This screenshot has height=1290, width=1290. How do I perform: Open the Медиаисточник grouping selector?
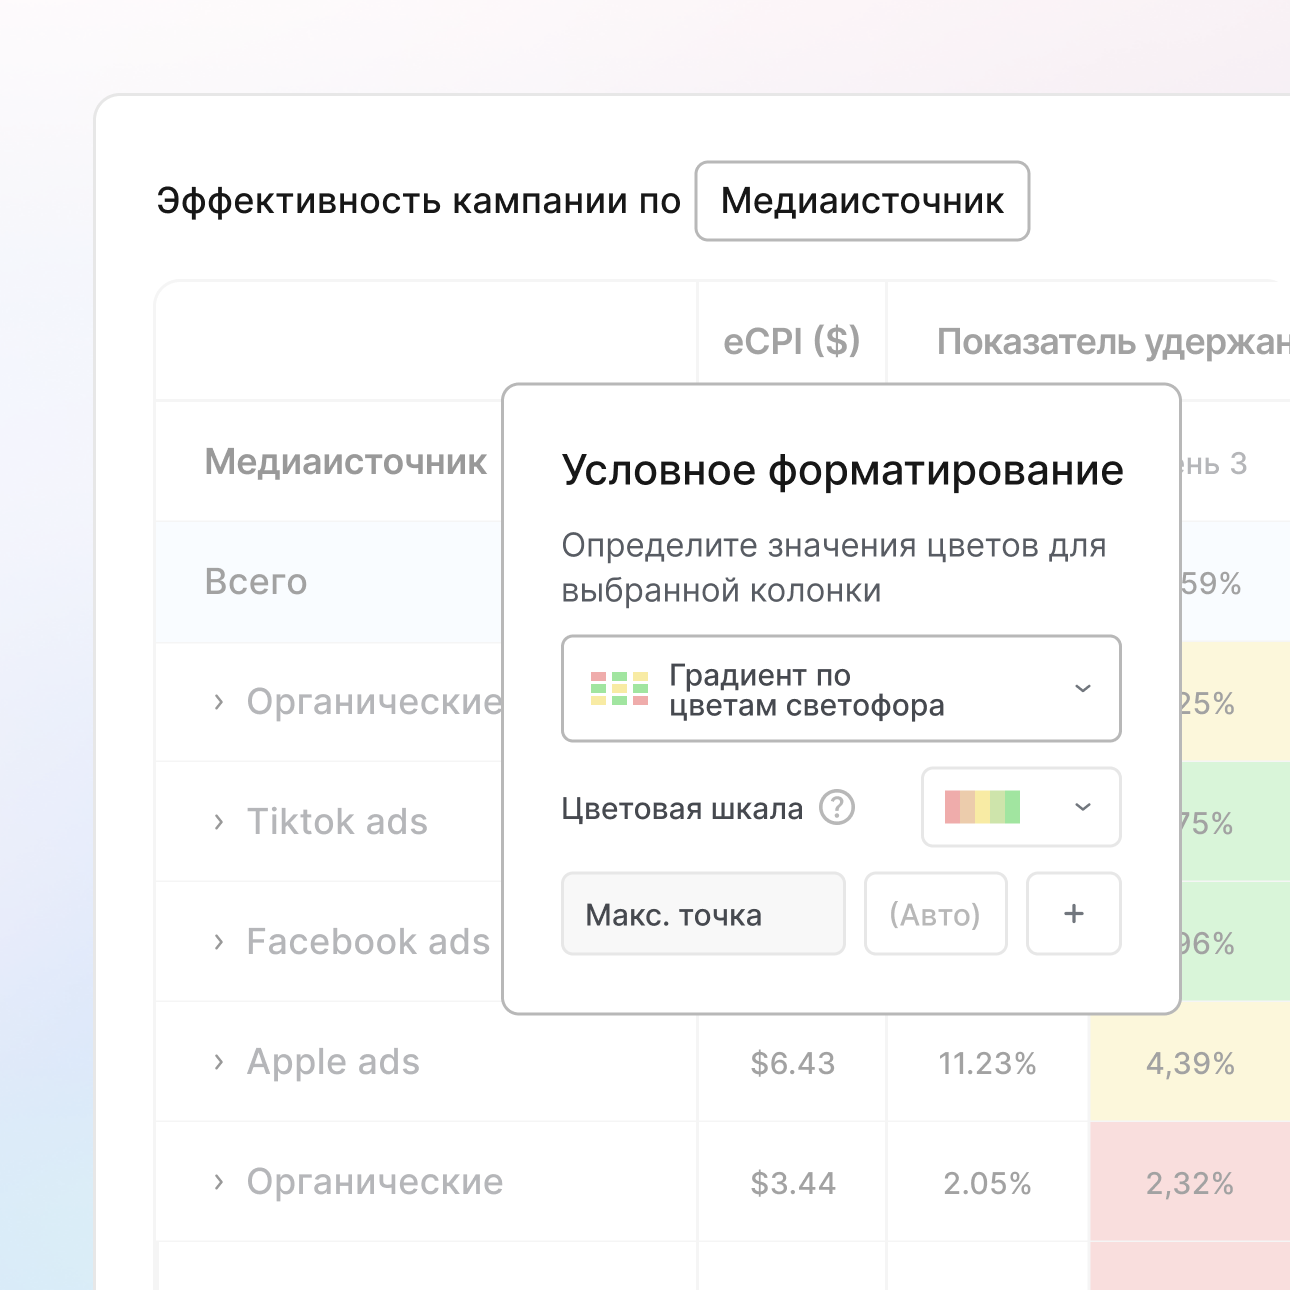point(861,201)
